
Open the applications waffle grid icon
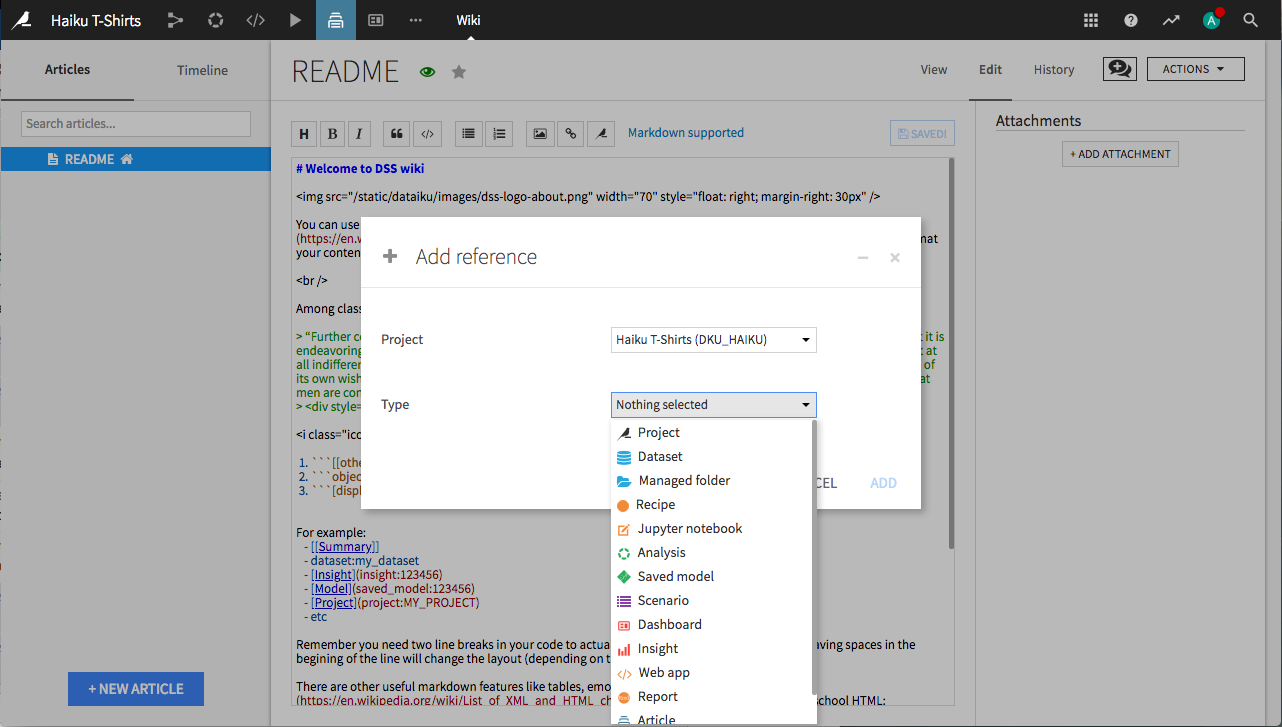click(1090, 19)
